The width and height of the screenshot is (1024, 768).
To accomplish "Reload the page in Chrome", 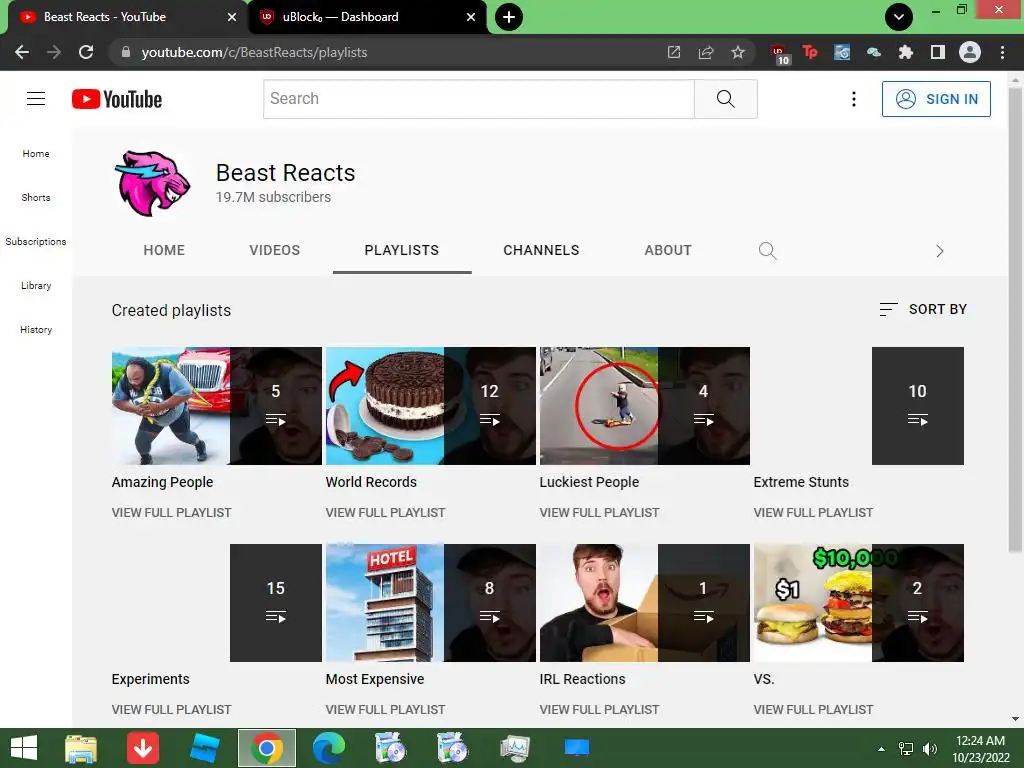I will [86, 52].
